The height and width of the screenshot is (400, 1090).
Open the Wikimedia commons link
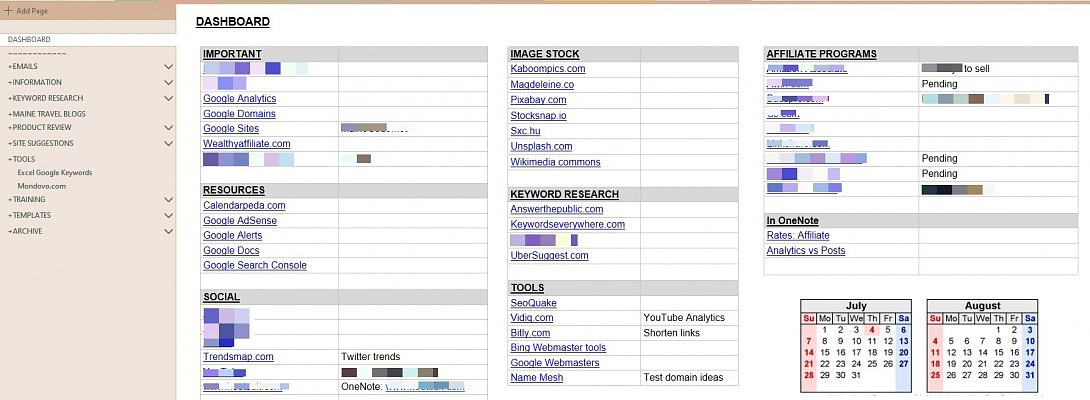point(555,162)
